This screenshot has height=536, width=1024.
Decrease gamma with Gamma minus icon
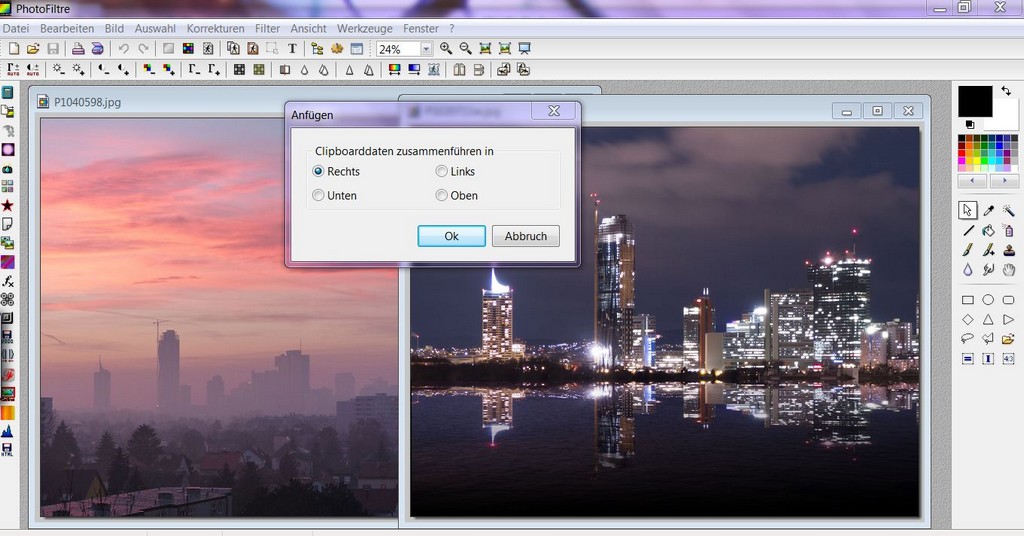194,69
